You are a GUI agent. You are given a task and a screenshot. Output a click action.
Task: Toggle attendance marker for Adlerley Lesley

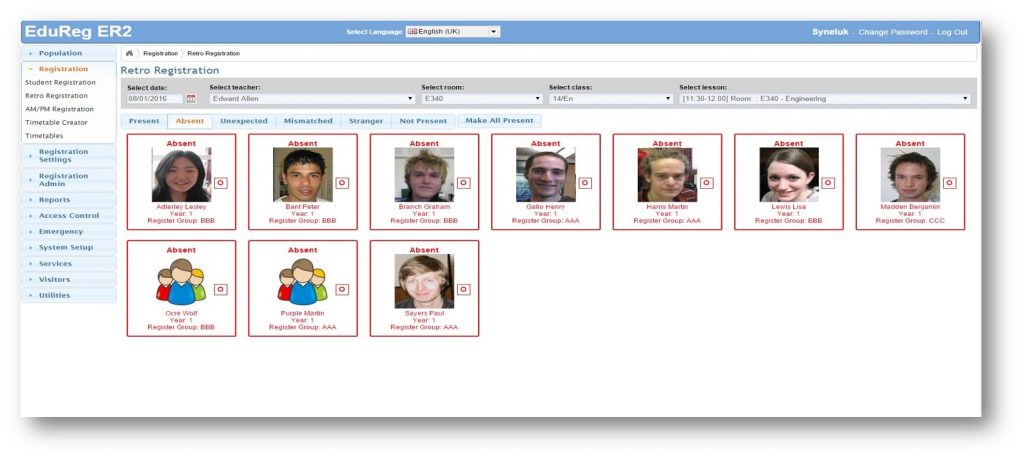(x=220, y=183)
